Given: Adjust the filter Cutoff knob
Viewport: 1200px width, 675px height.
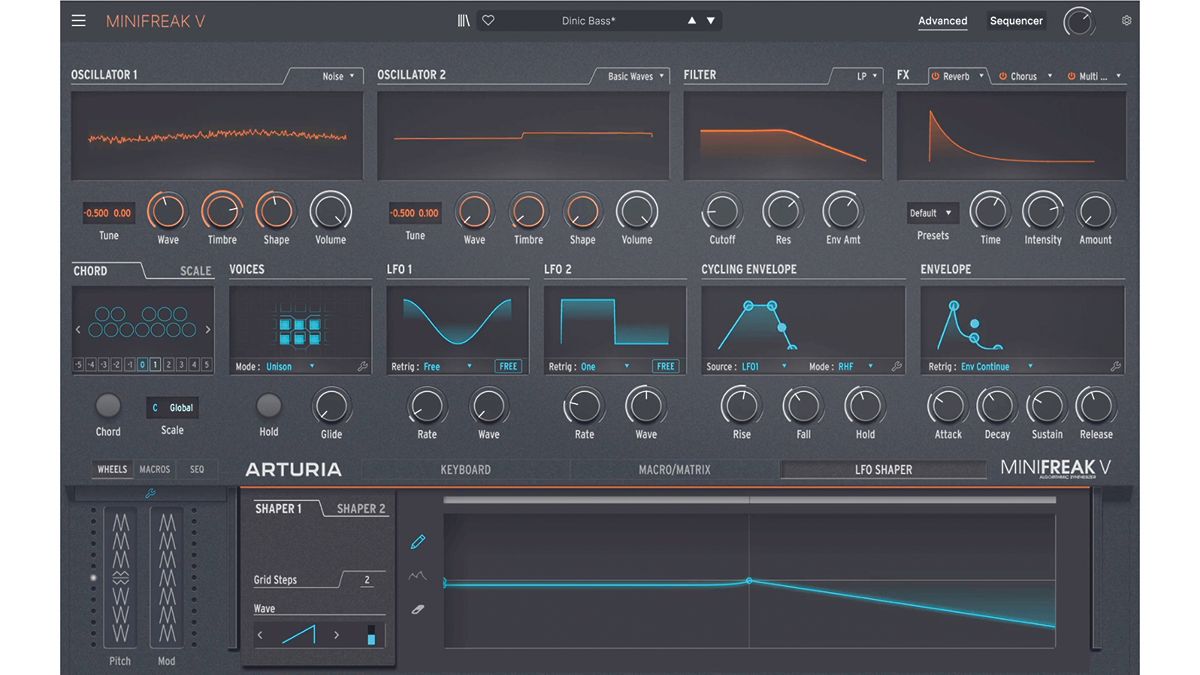Looking at the screenshot, I should (x=721, y=213).
